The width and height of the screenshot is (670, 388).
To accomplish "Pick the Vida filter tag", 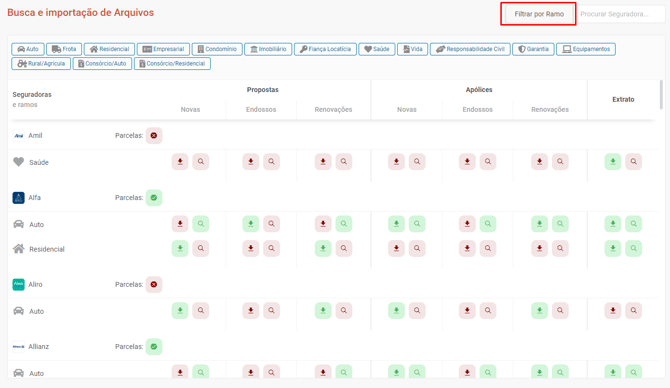I will click(412, 49).
